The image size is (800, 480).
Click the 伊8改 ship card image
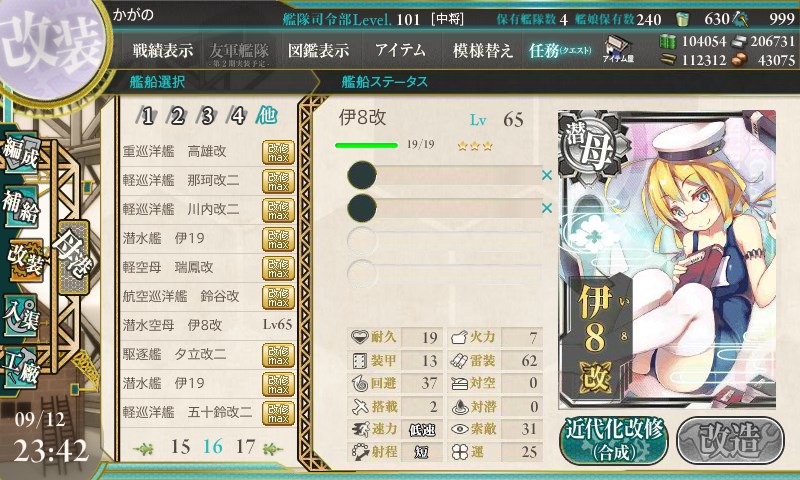click(x=667, y=260)
